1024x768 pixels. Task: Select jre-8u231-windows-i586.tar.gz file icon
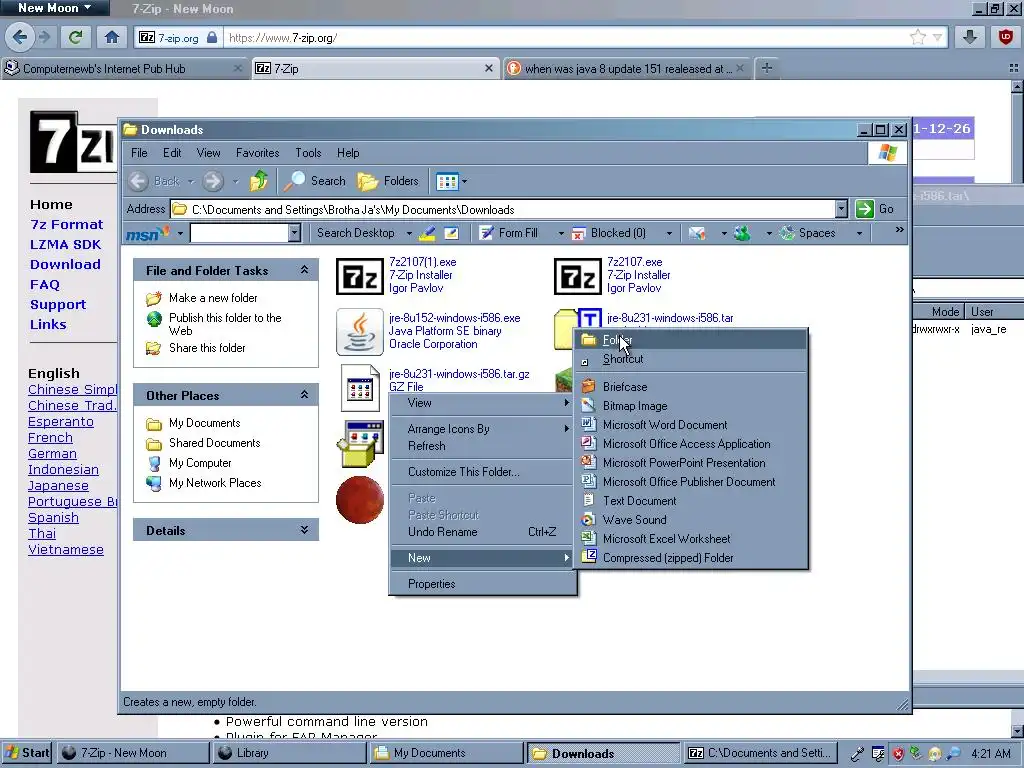pos(360,388)
